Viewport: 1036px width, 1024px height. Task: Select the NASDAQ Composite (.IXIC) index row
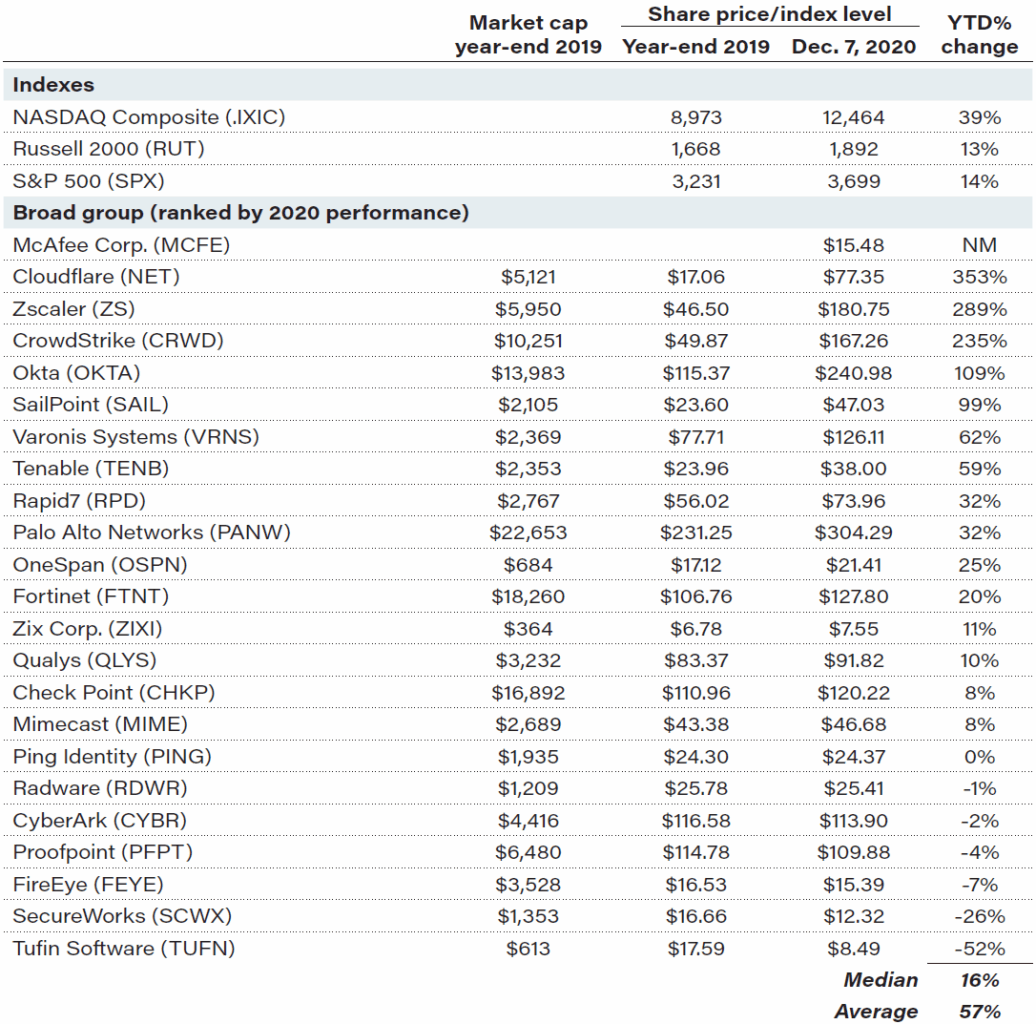pos(149,117)
